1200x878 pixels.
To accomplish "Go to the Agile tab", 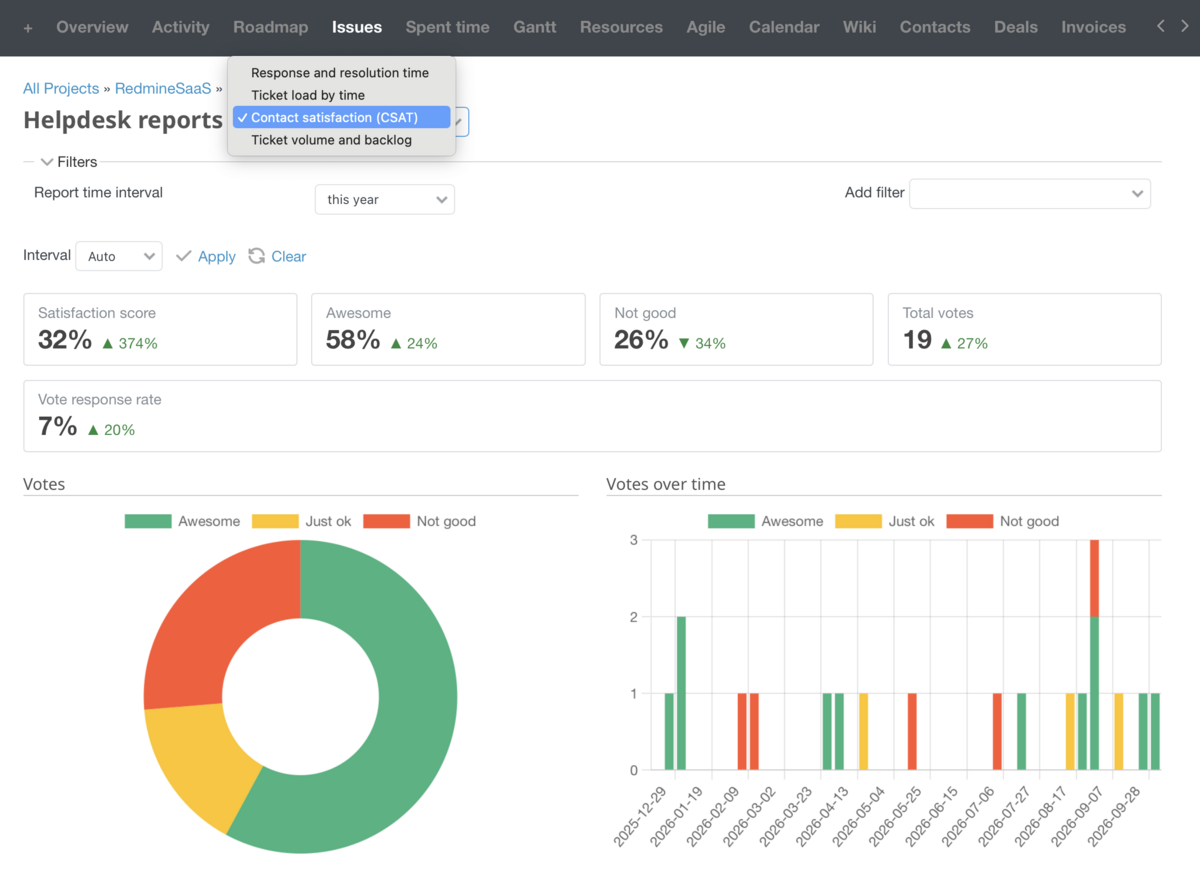I will pyautogui.click(x=706, y=27).
